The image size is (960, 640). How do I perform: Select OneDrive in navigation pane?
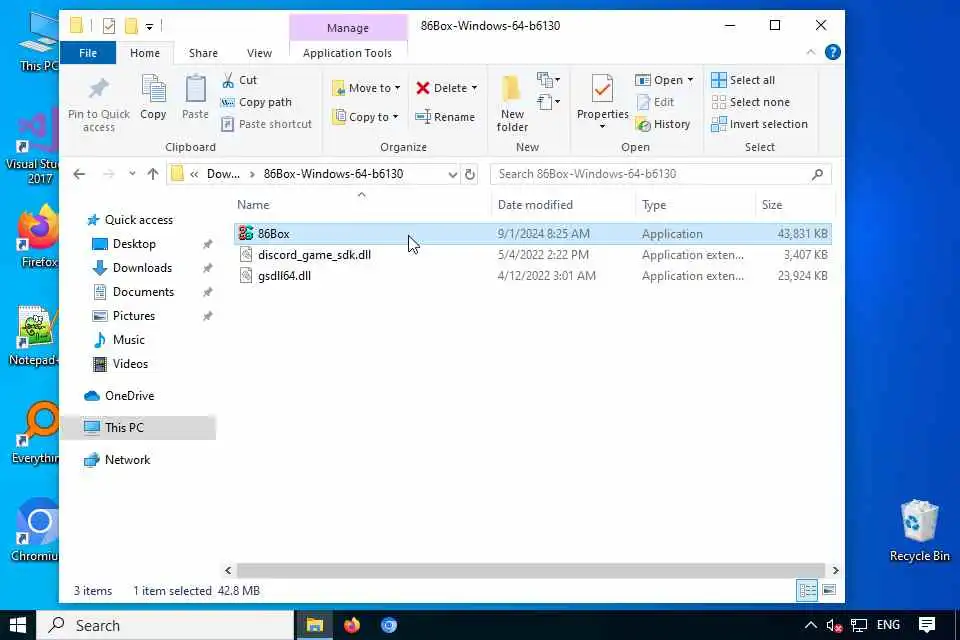coord(129,396)
